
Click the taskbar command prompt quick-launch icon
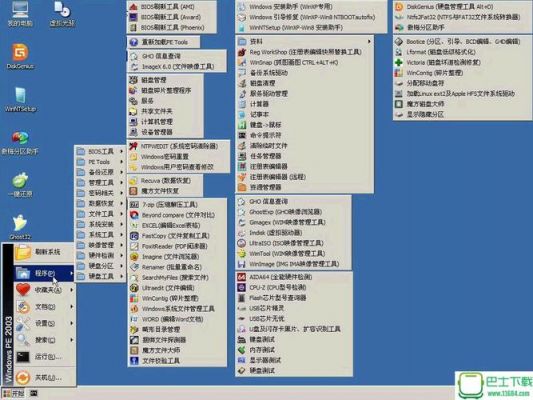34,394
